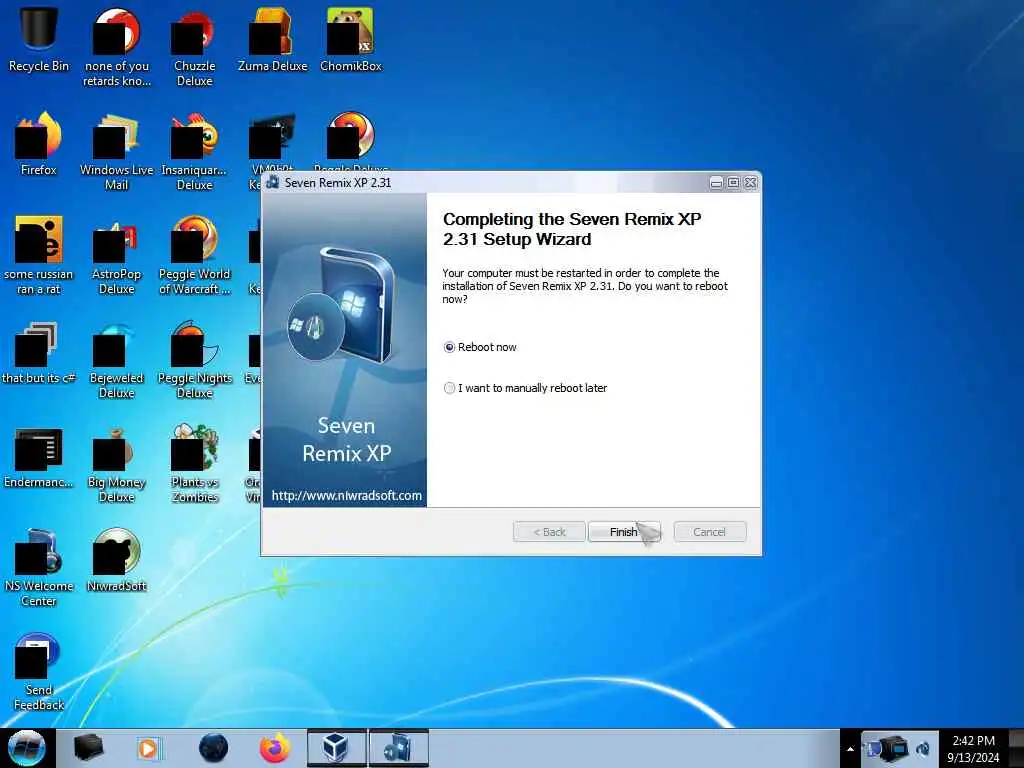The height and width of the screenshot is (768, 1024).
Task: Click the Seven Remix XP title bar icon
Action: click(273, 183)
